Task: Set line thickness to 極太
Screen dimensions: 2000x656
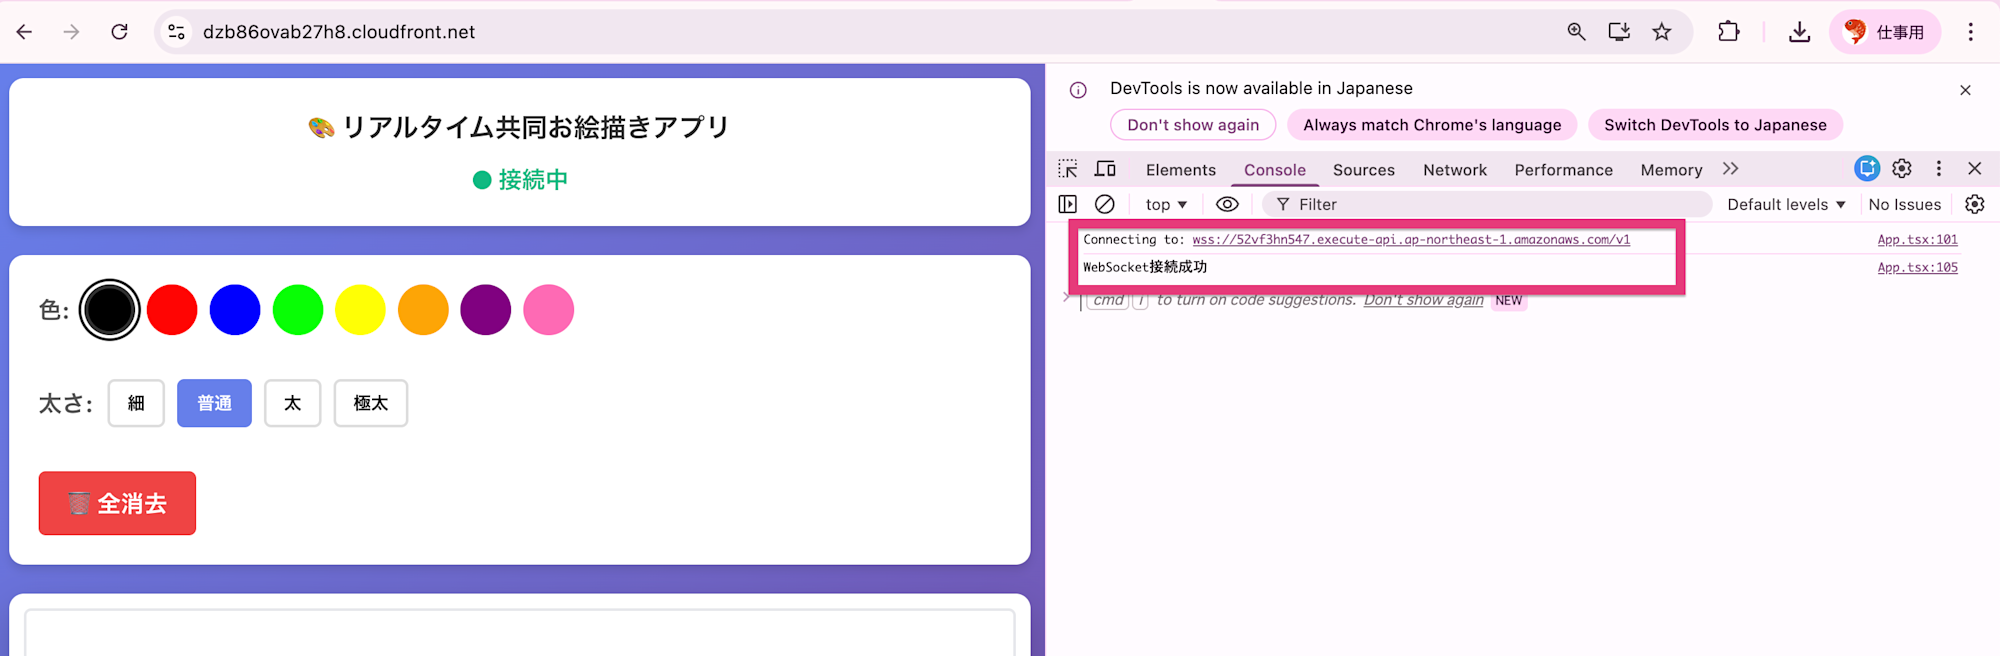Action: [370, 403]
